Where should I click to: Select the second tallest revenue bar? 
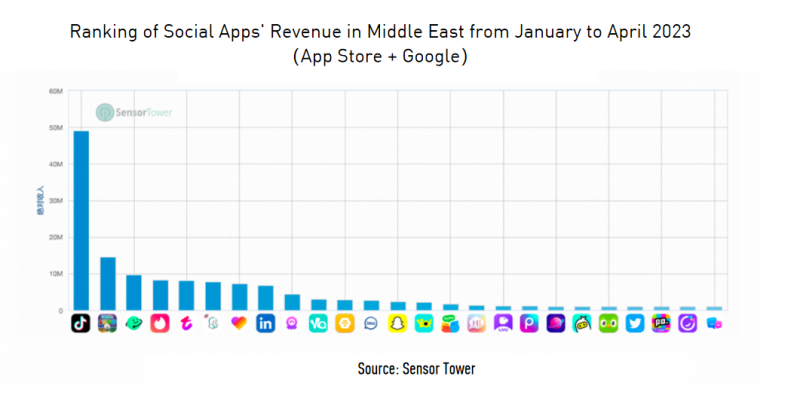(x=108, y=284)
